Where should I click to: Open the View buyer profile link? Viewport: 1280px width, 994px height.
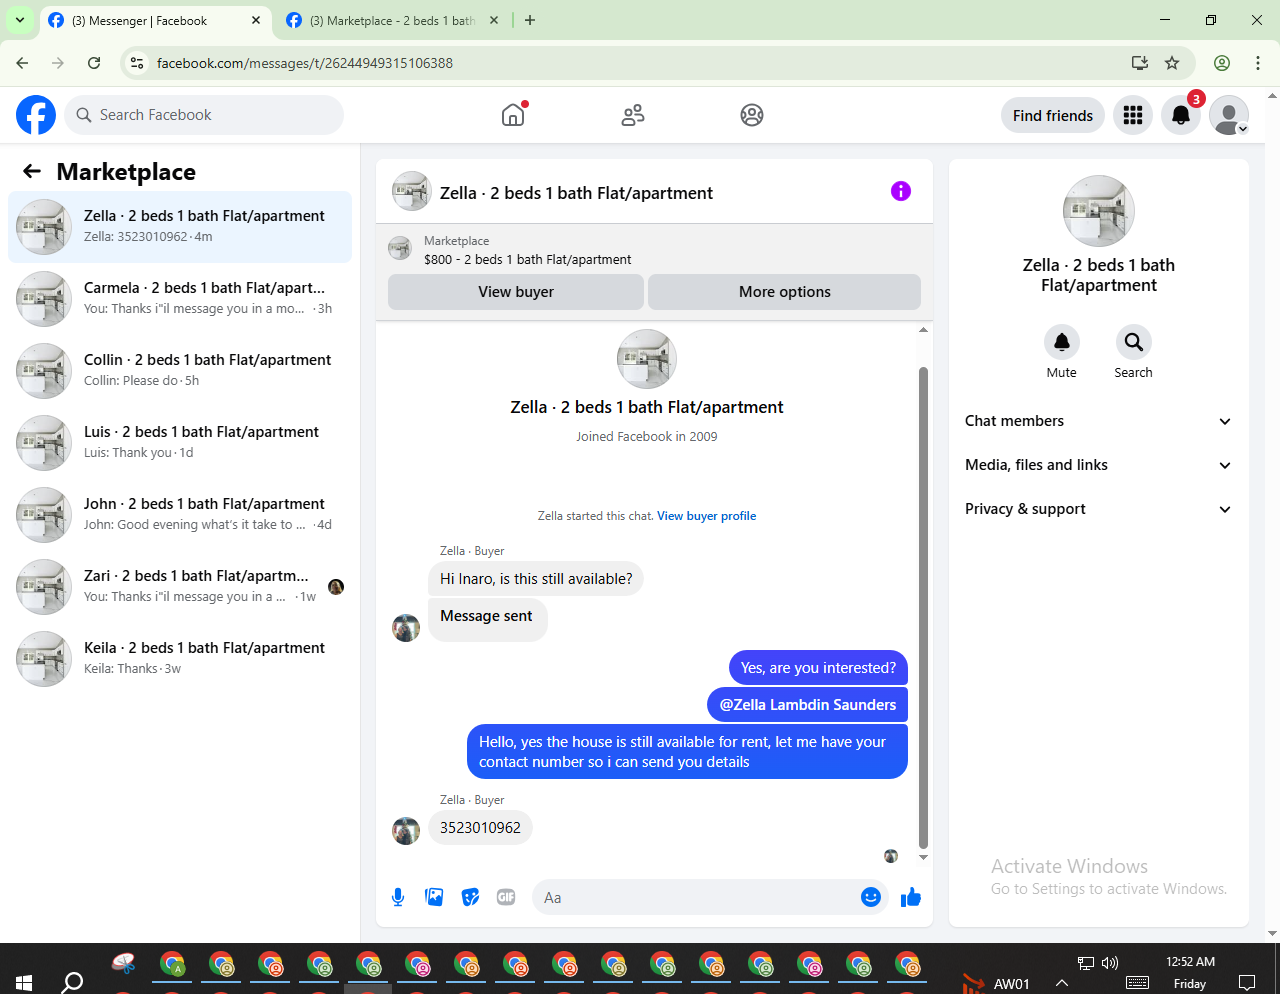(x=706, y=516)
